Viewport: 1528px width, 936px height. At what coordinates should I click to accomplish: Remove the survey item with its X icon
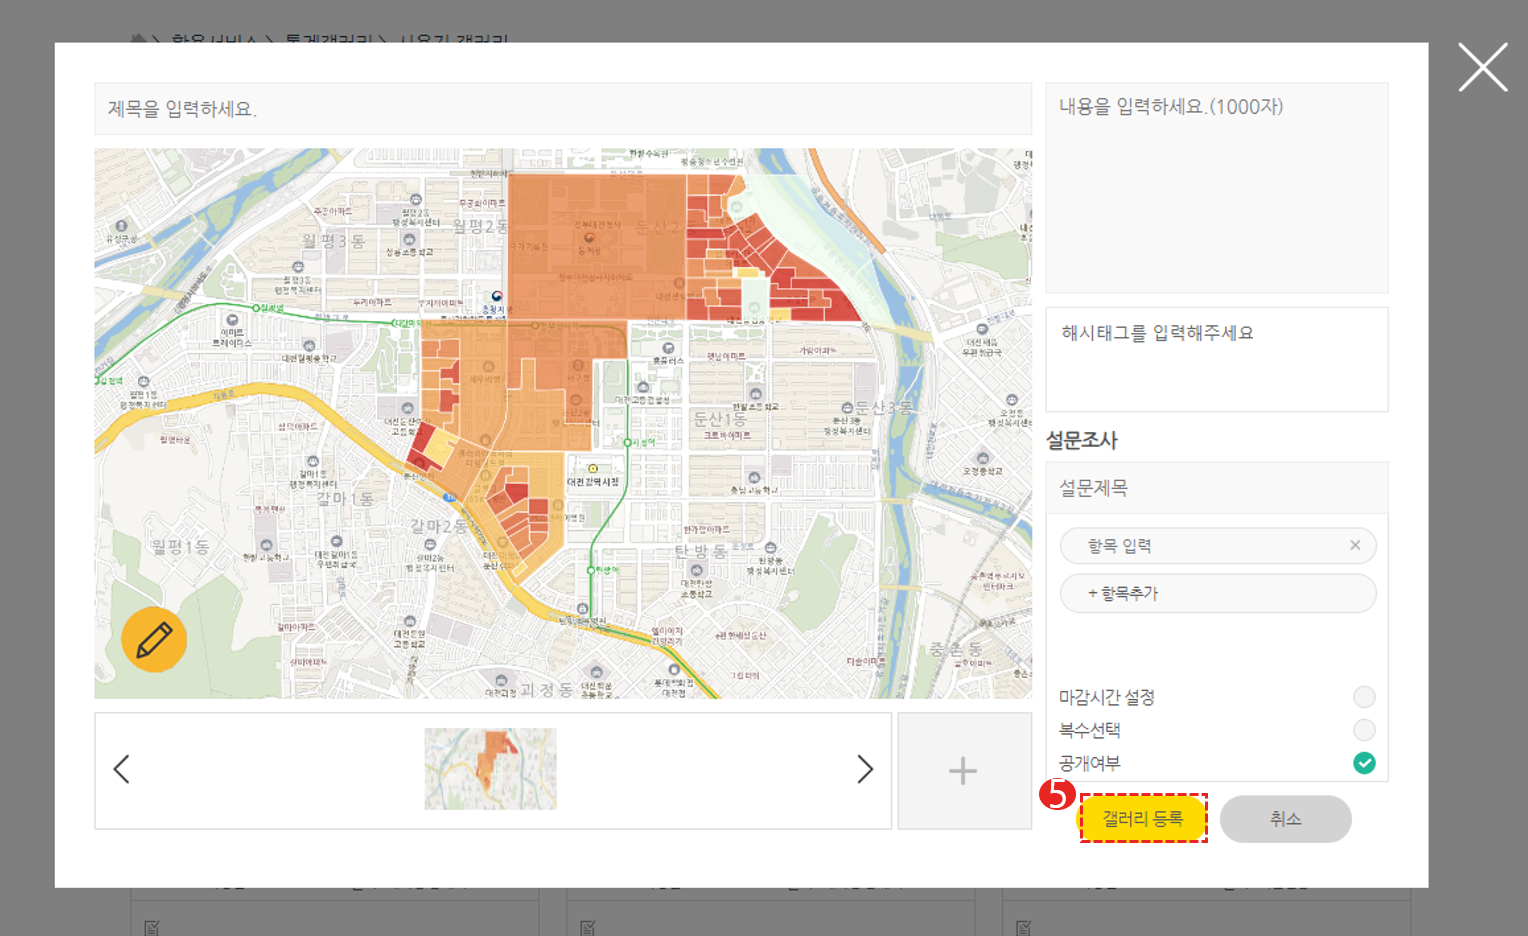pos(1355,545)
